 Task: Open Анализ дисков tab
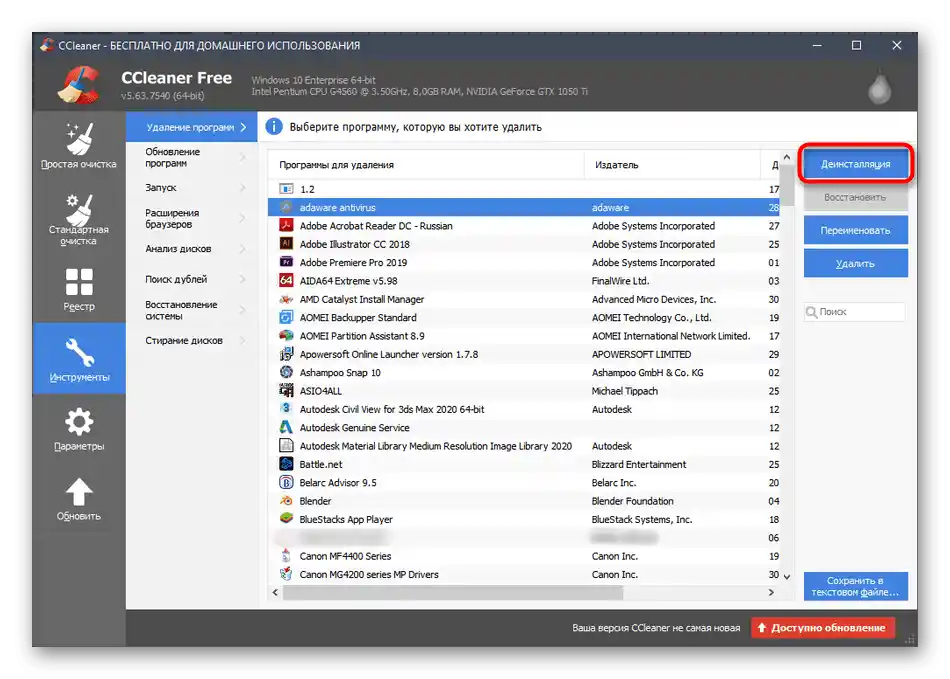[x=191, y=249]
